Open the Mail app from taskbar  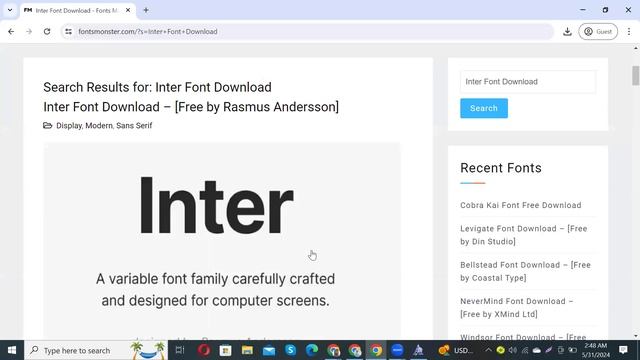point(269,350)
